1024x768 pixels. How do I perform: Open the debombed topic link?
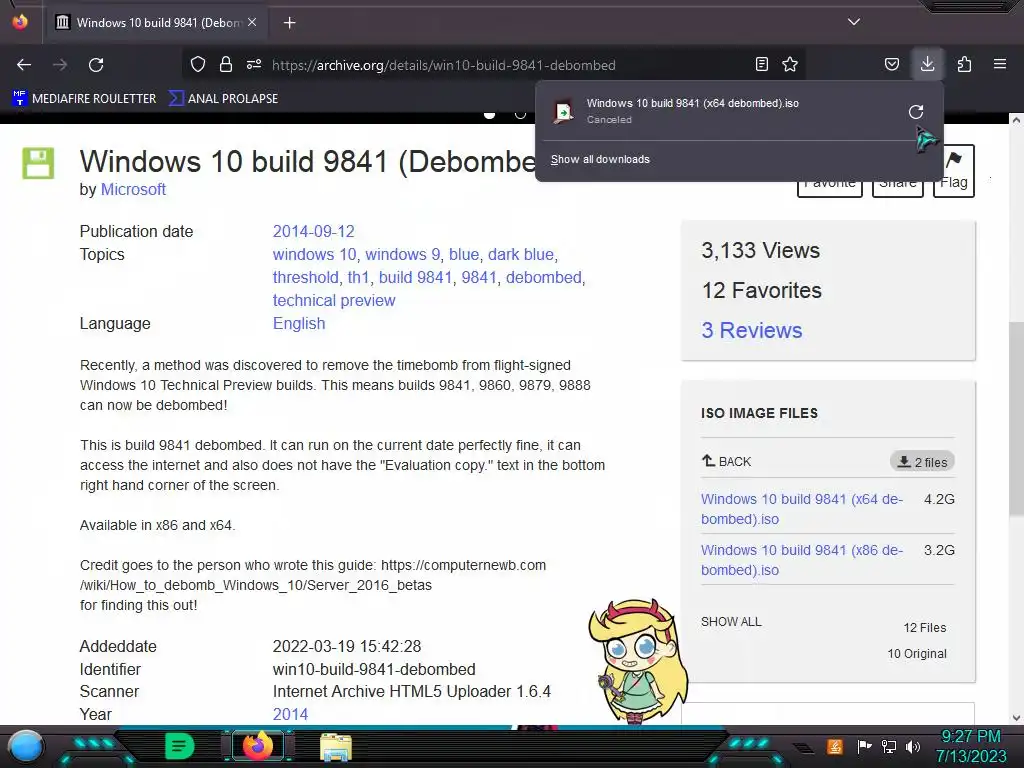point(543,278)
